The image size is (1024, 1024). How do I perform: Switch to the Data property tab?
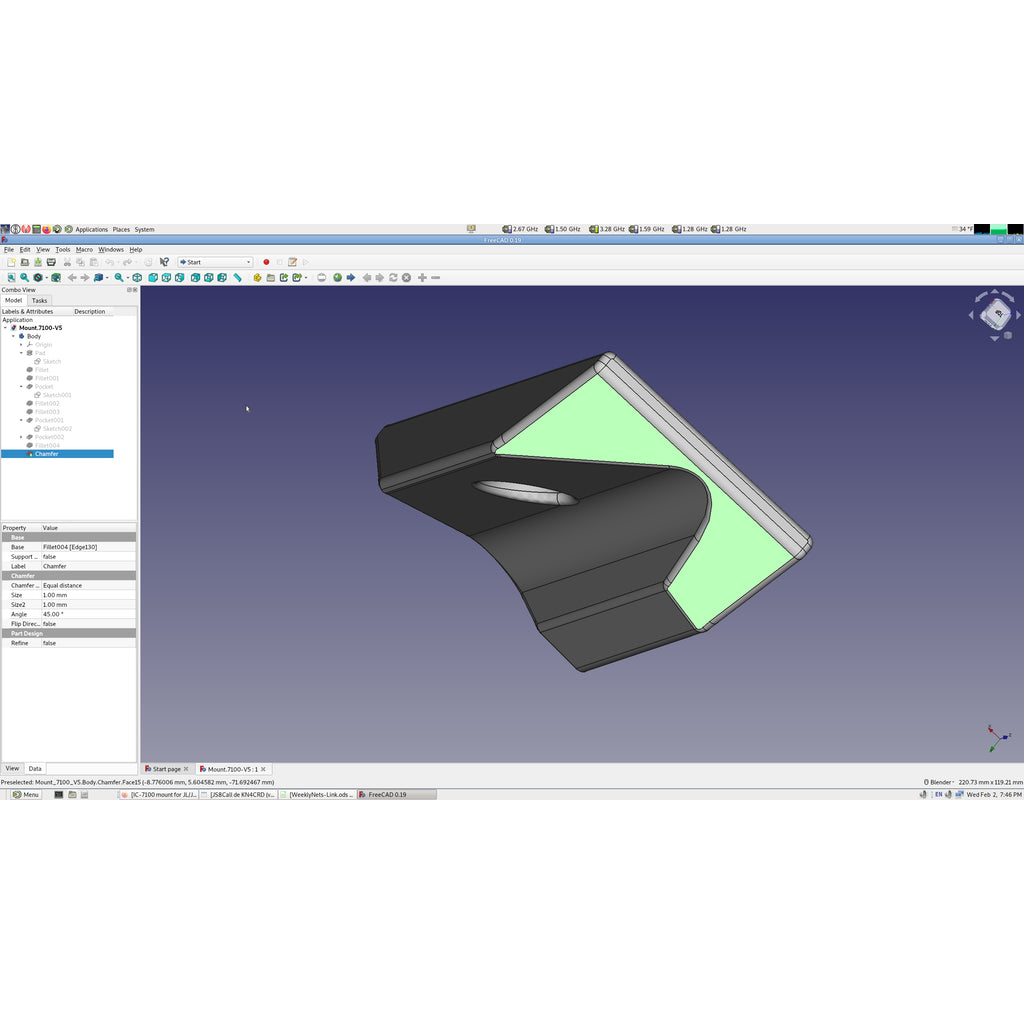(35, 769)
